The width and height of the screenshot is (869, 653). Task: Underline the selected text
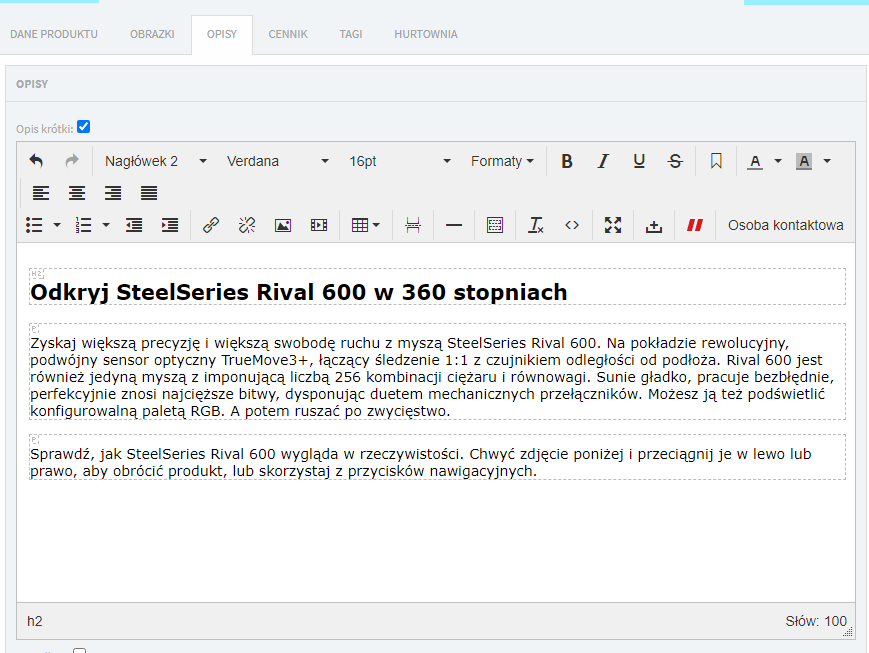639,161
